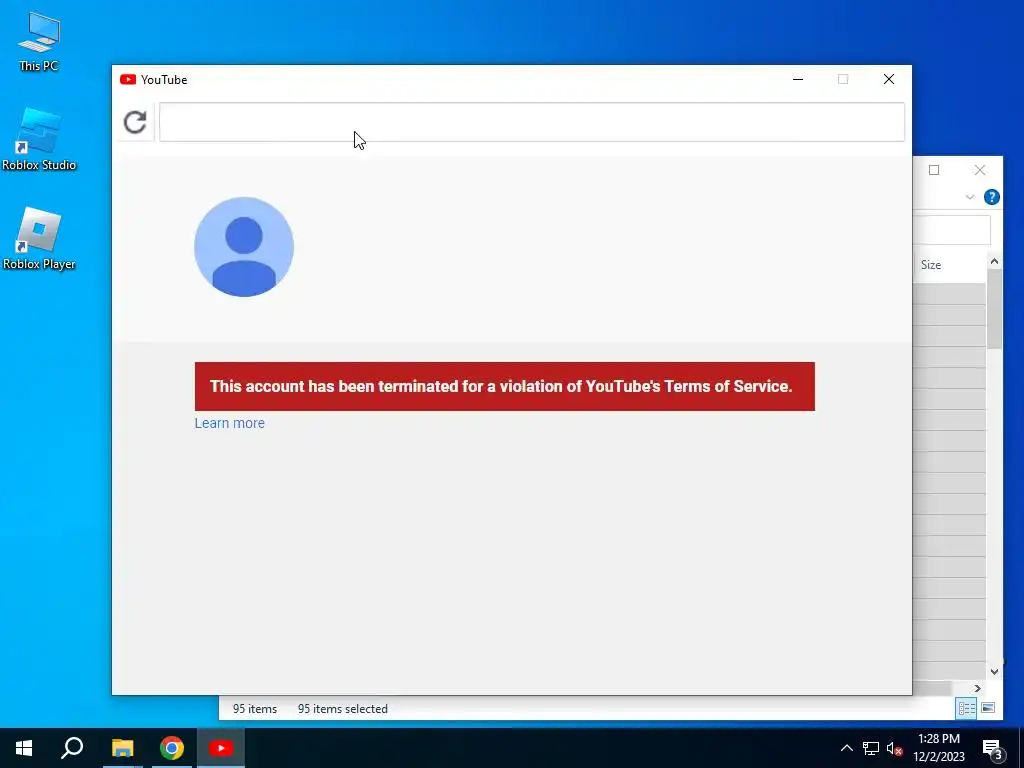The image size is (1024, 768).
Task: Open network status tray icon
Action: click(871, 748)
